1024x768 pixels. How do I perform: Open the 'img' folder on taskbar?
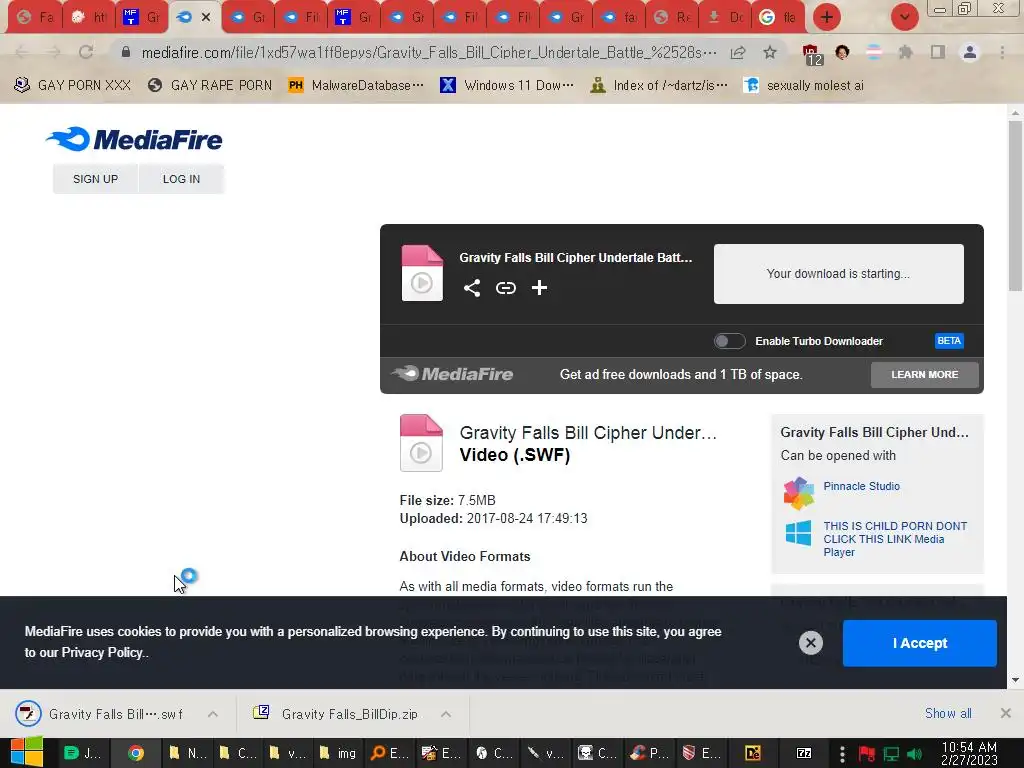tap(338, 753)
